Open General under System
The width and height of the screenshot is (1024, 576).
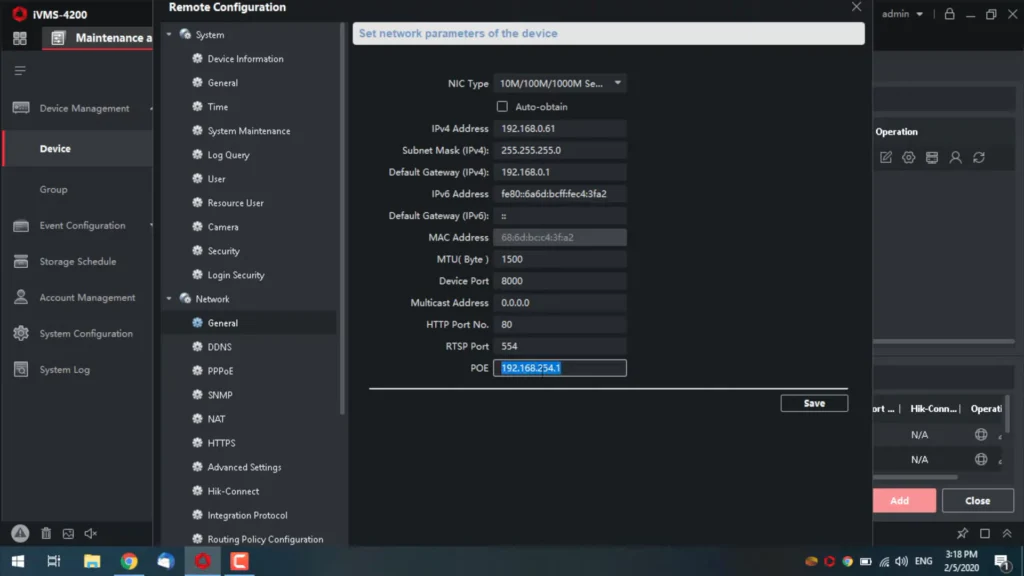click(223, 83)
